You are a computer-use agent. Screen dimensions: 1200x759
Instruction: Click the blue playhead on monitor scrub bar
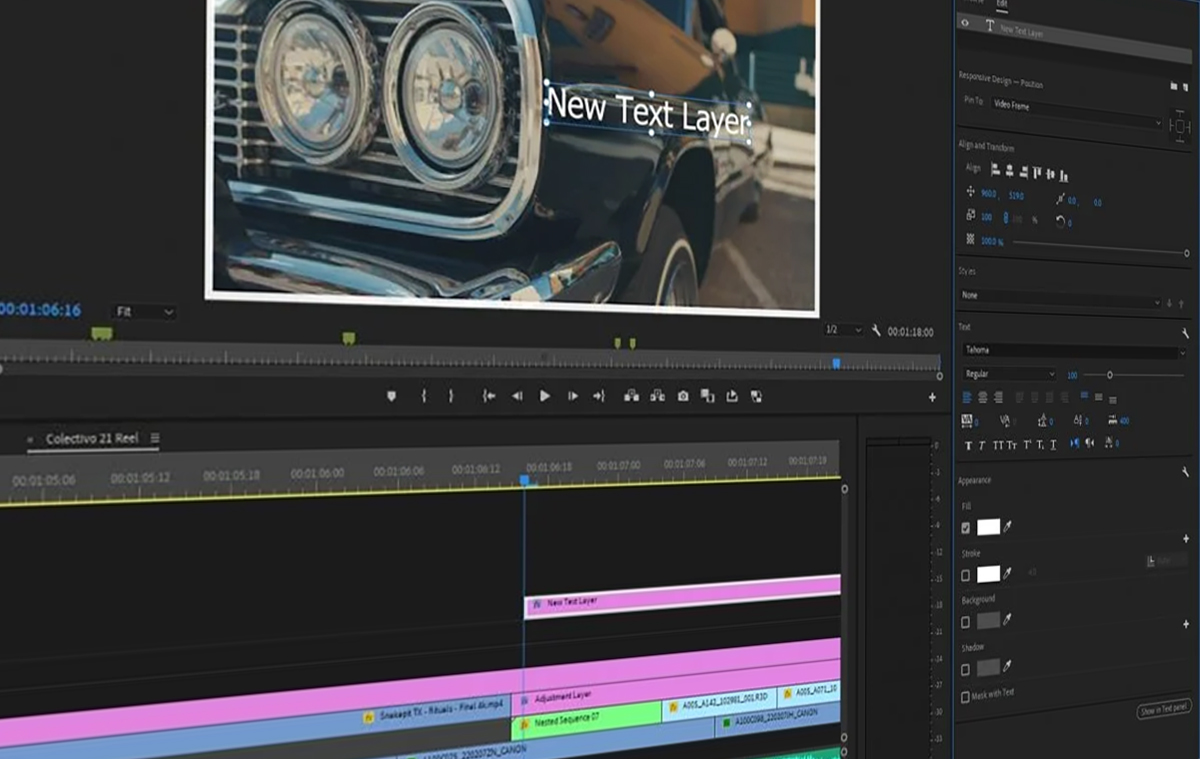836,363
